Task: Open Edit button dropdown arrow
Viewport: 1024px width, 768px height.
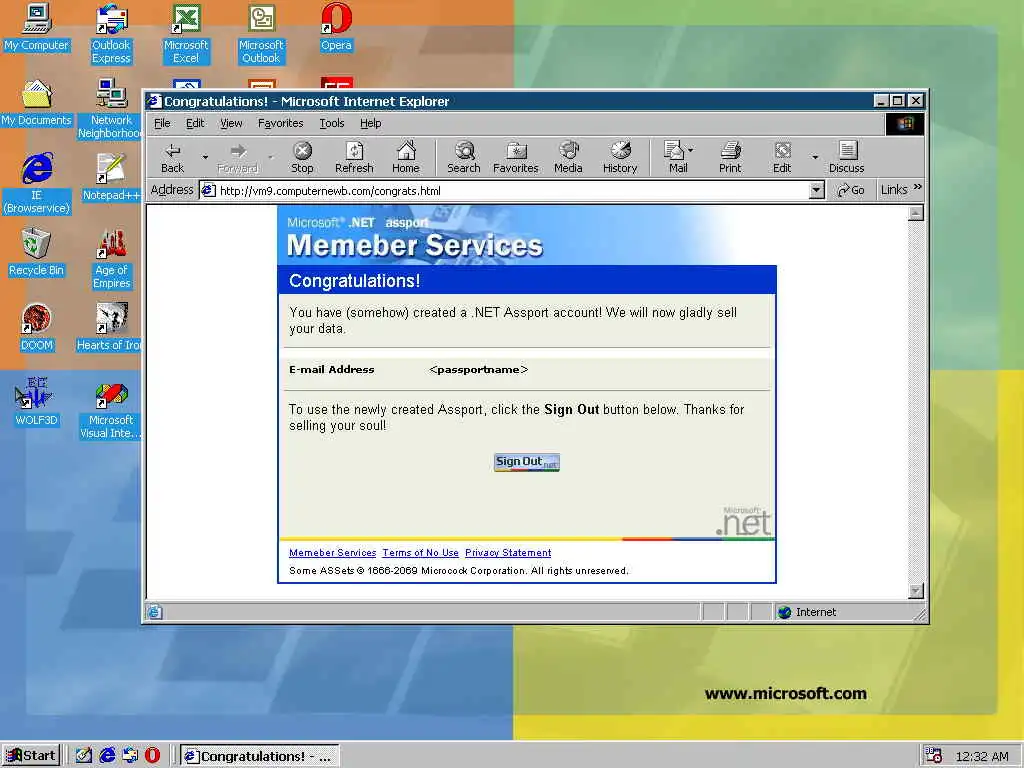Action: pyautogui.click(x=814, y=157)
